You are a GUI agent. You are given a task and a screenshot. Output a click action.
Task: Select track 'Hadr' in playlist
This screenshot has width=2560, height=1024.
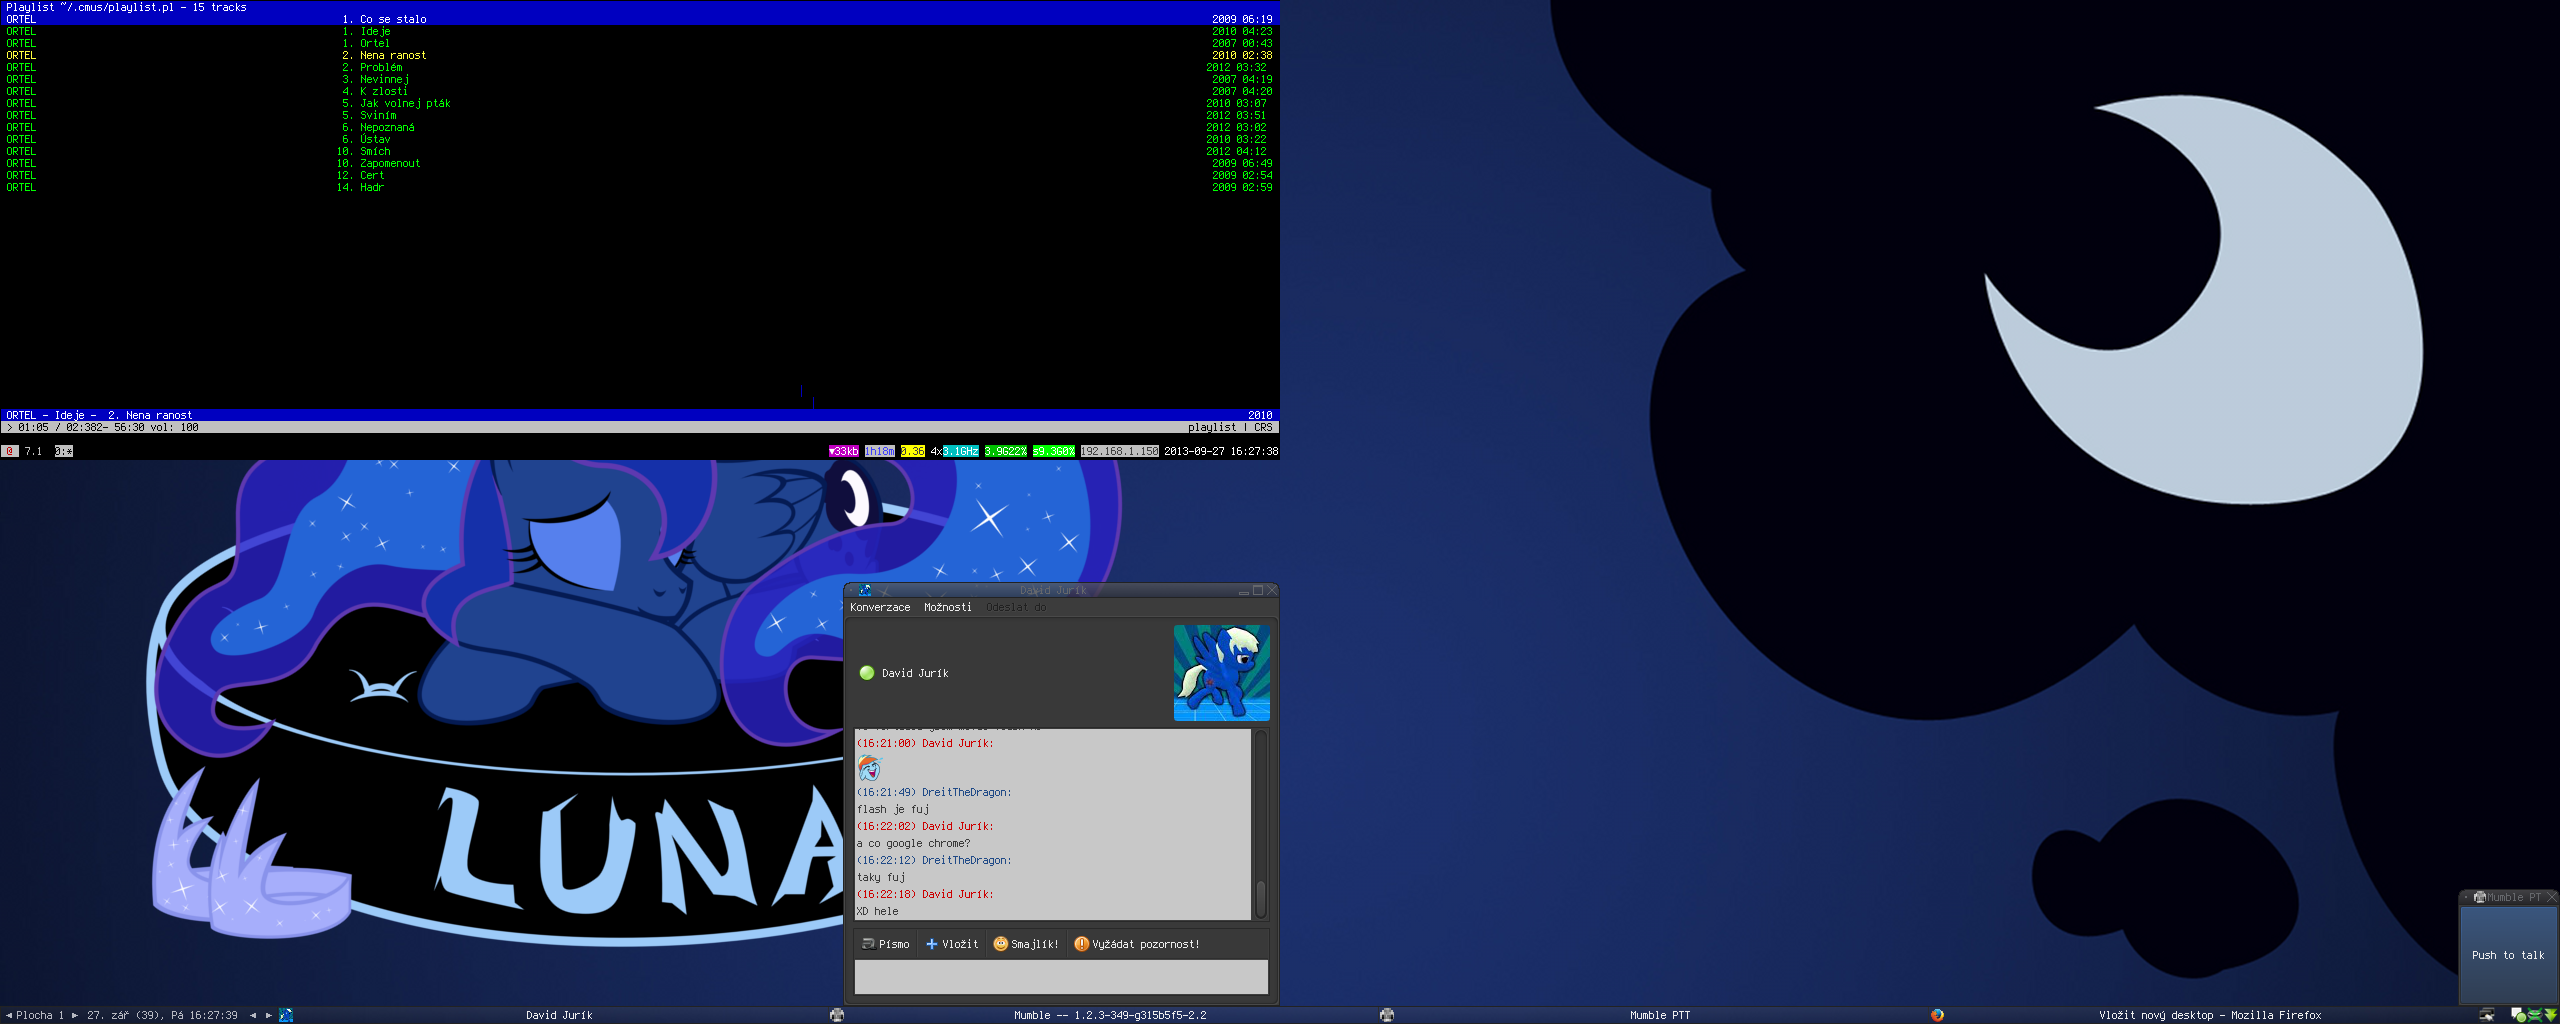[640, 187]
